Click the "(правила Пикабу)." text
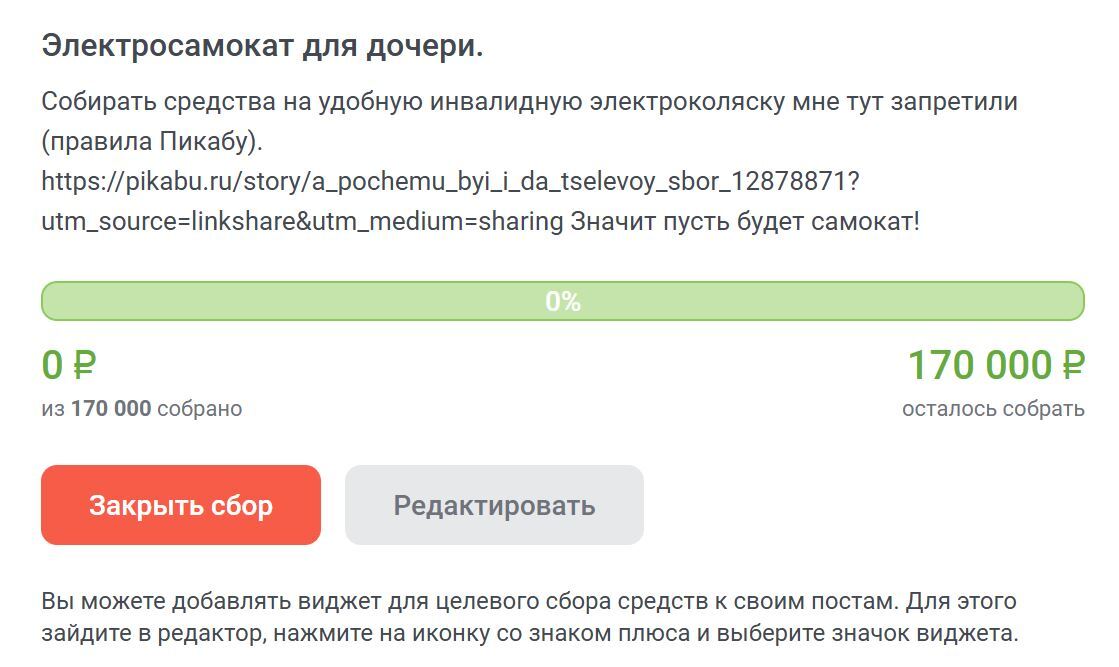 152,142
